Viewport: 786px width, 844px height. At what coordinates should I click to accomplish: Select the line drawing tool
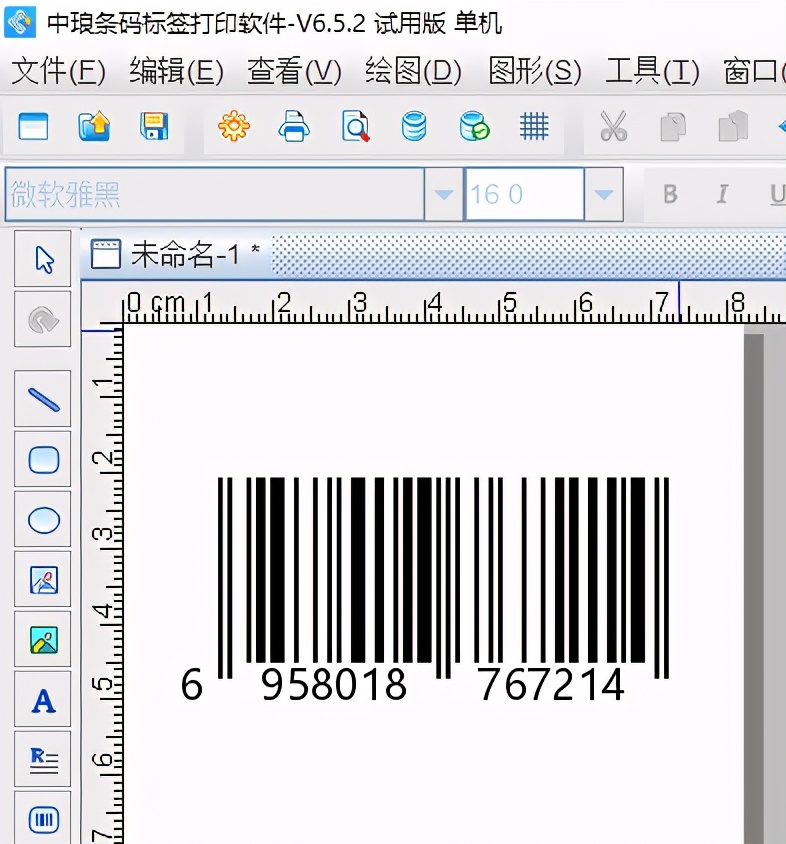pyautogui.click(x=43, y=399)
